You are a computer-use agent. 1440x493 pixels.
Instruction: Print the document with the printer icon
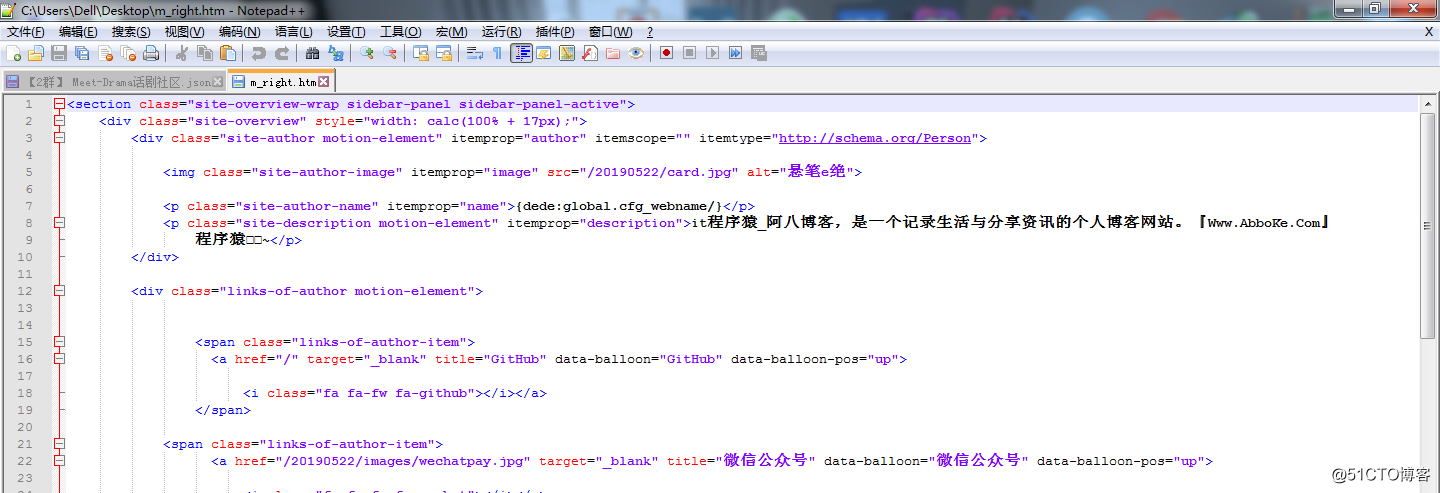point(151,53)
